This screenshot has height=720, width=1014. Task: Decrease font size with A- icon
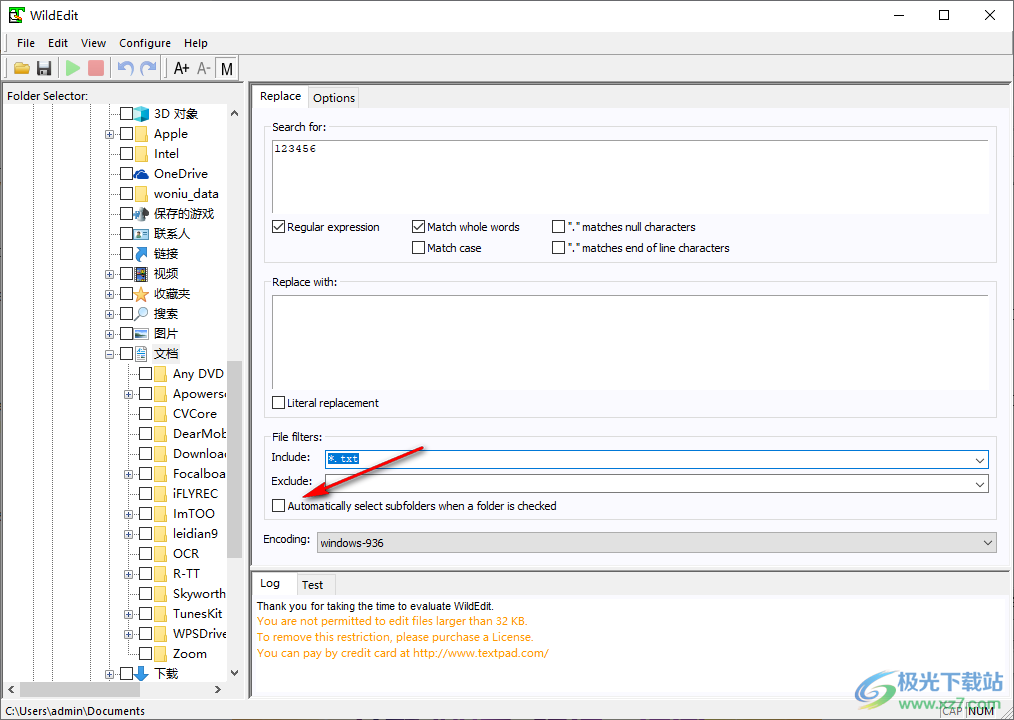pos(204,68)
